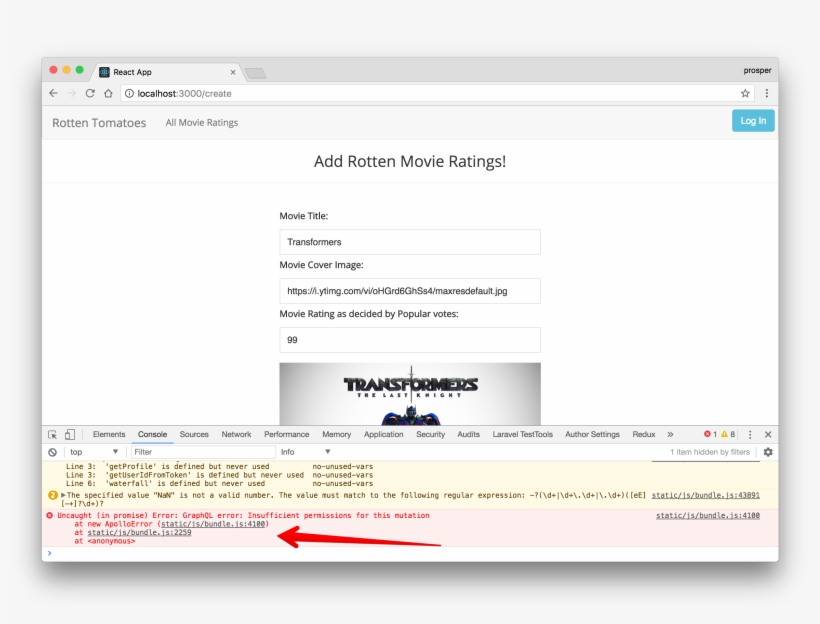This screenshot has height=624, width=820.
Task: Click the red error icon beside Uncaught
Action: 50,515
